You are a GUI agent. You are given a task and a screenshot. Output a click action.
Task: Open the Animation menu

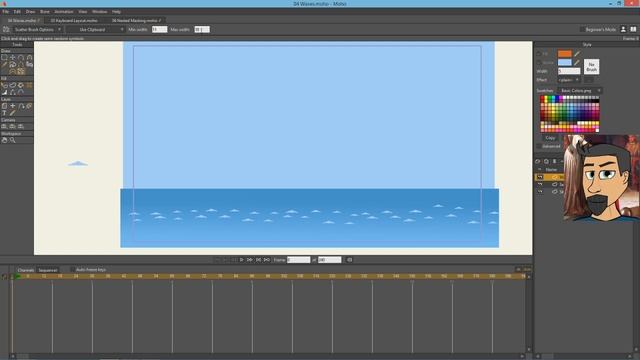pos(64,12)
